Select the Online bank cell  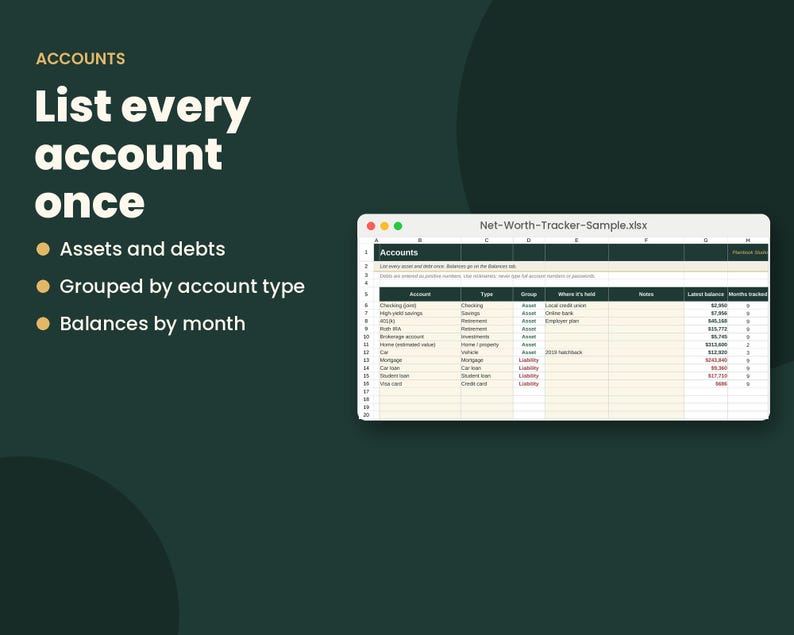click(576, 313)
